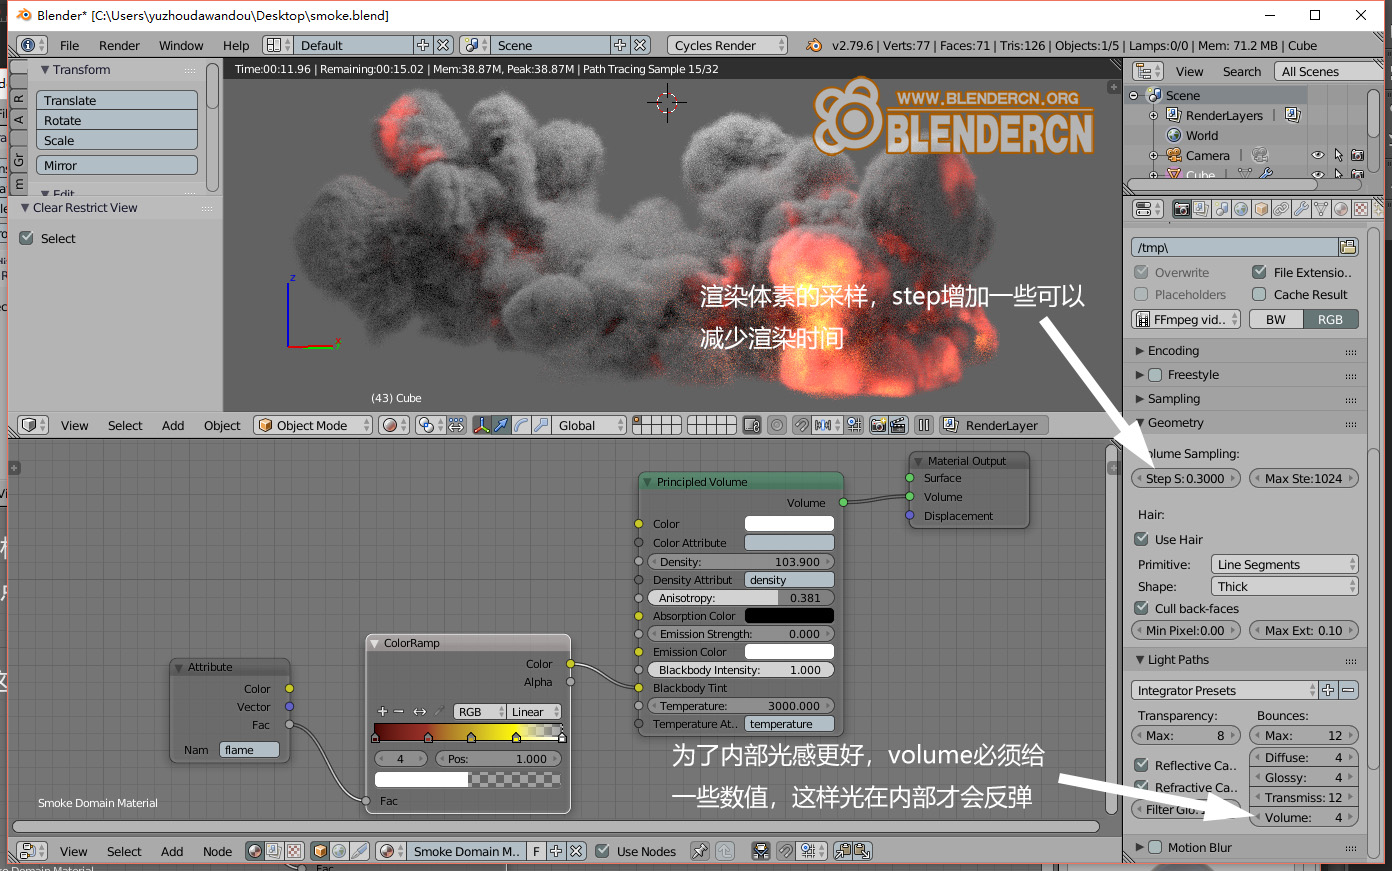The height and width of the screenshot is (871, 1392).
Task: Open Texture properties tab (checker icon)
Action: click(1361, 209)
